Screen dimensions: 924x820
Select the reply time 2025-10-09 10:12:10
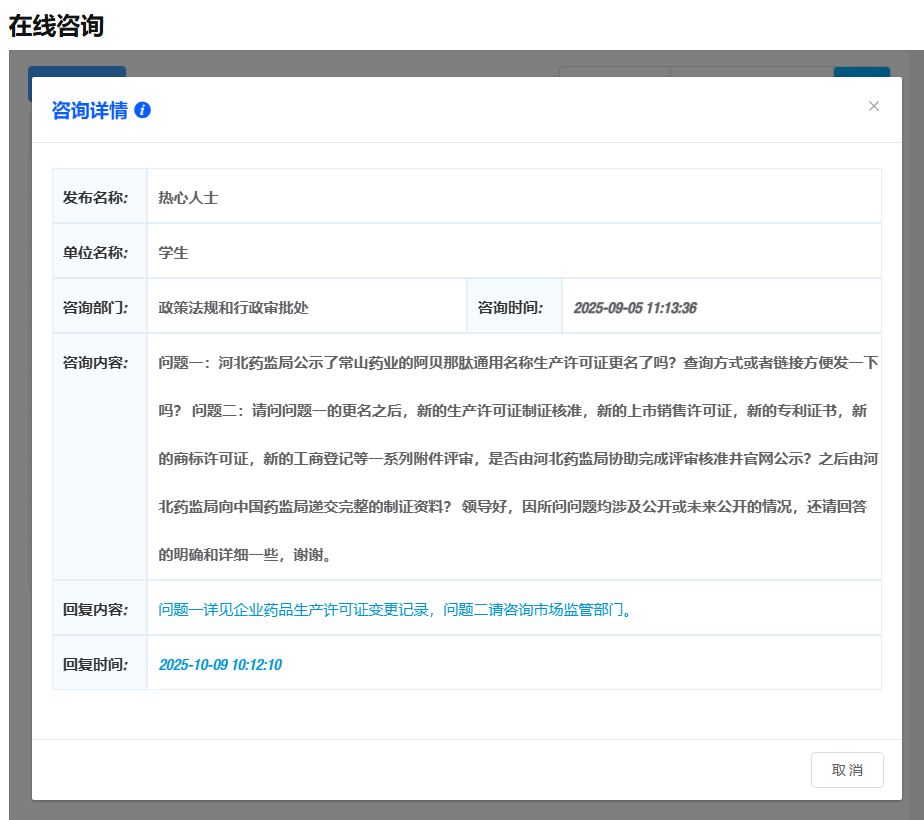tap(220, 664)
